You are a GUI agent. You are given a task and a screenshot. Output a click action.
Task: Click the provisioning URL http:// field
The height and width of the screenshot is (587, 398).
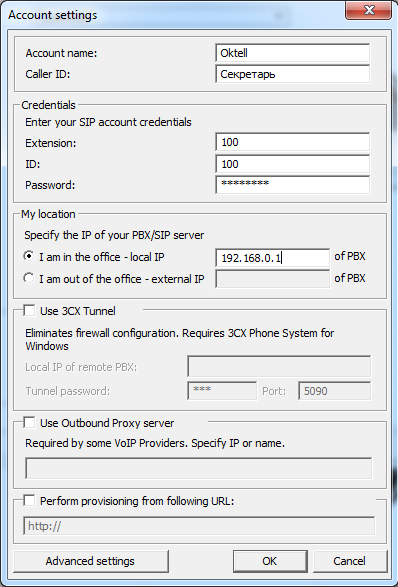pyautogui.click(x=199, y=526)
